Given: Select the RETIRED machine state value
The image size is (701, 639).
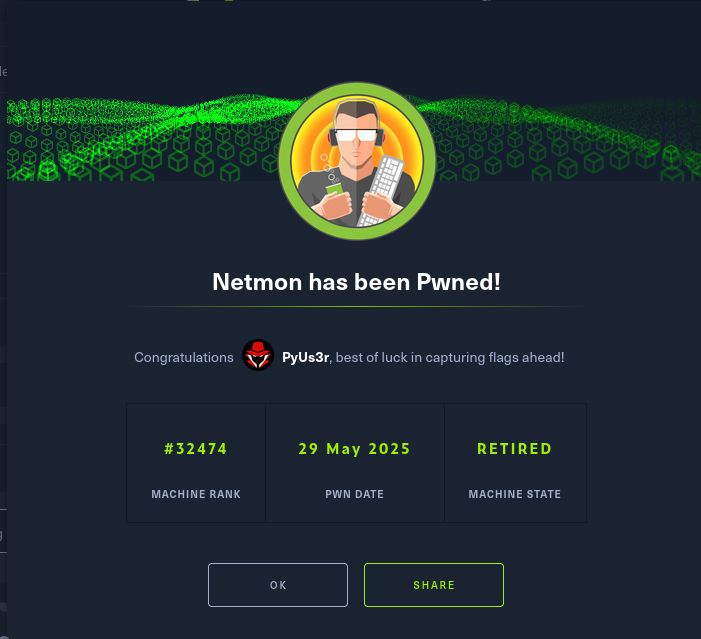Looking at the screenshot, I should [x=515, y=449].
